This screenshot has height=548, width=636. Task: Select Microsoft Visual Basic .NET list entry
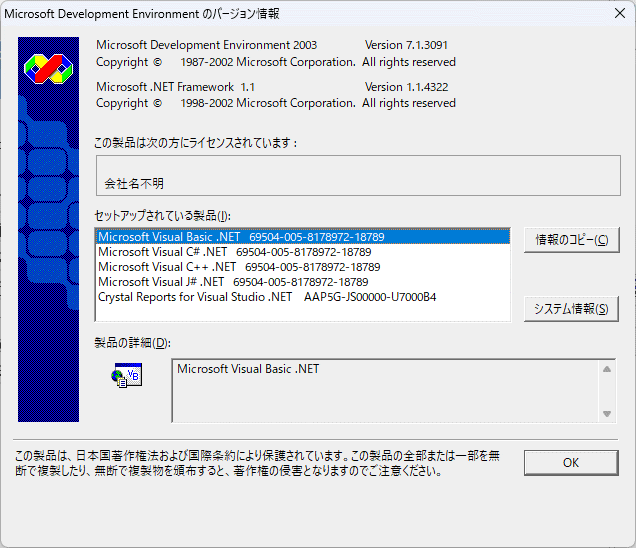[x=303, y=237]
